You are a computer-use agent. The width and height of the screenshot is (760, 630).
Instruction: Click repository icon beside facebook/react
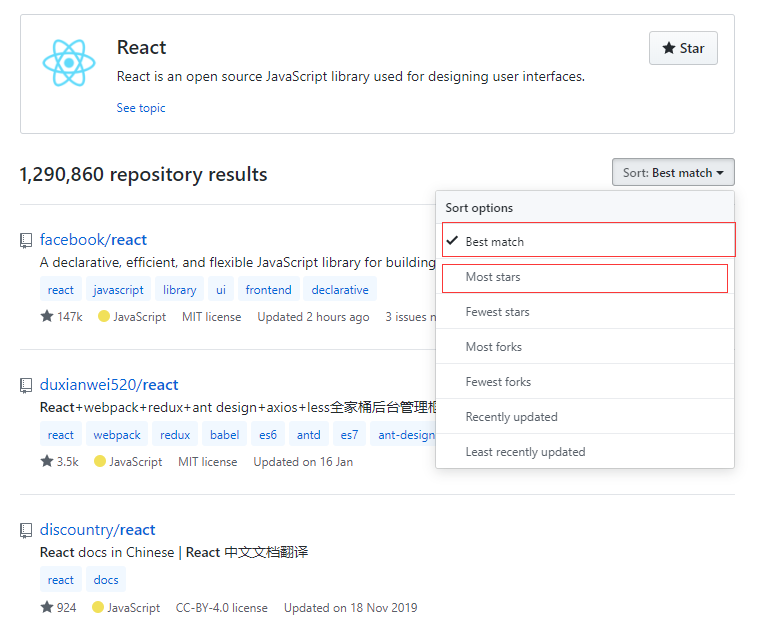click(x=26, y=240)
